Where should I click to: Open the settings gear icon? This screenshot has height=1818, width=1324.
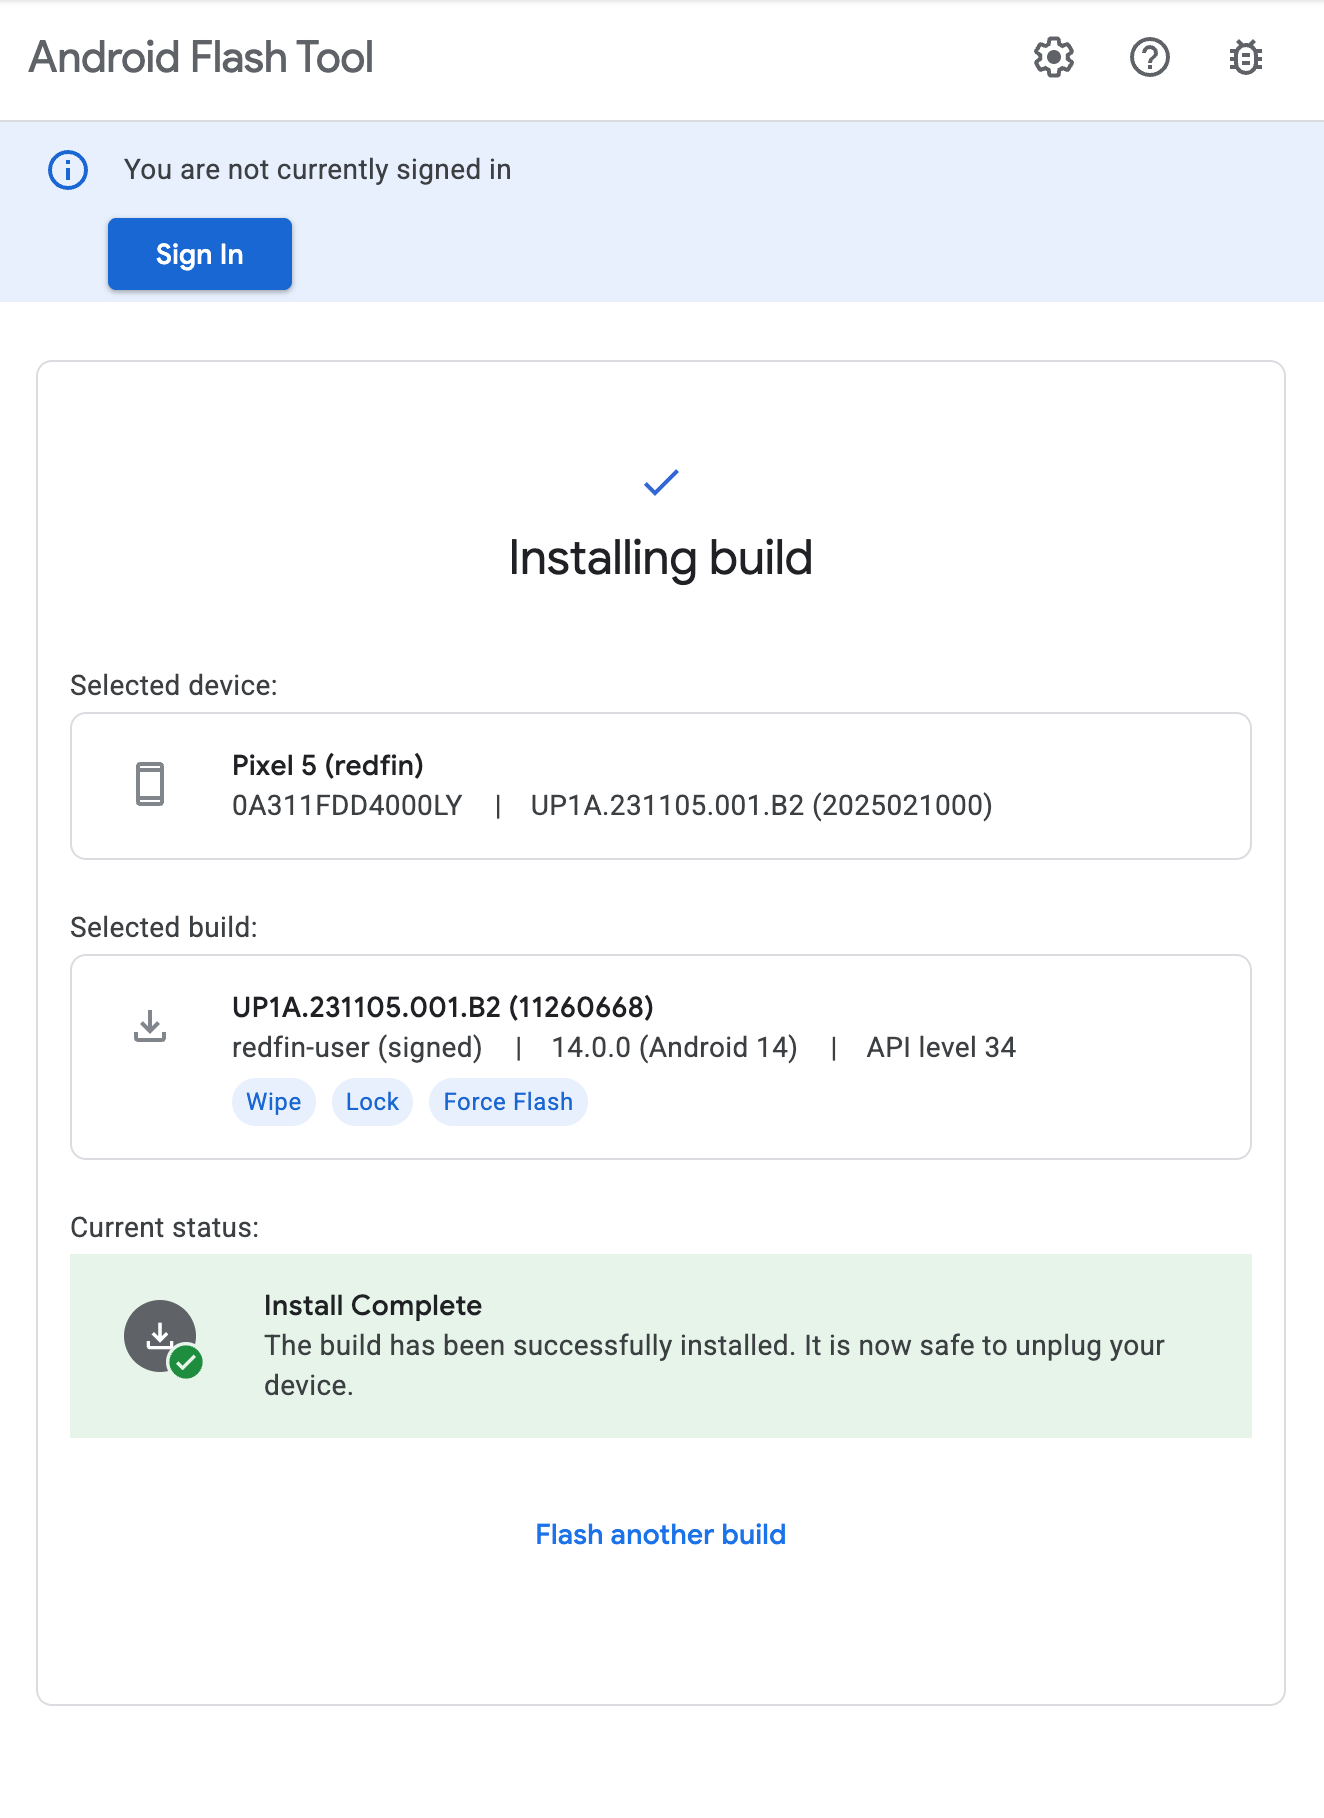pyautogui.click(x=1054, y=58)
